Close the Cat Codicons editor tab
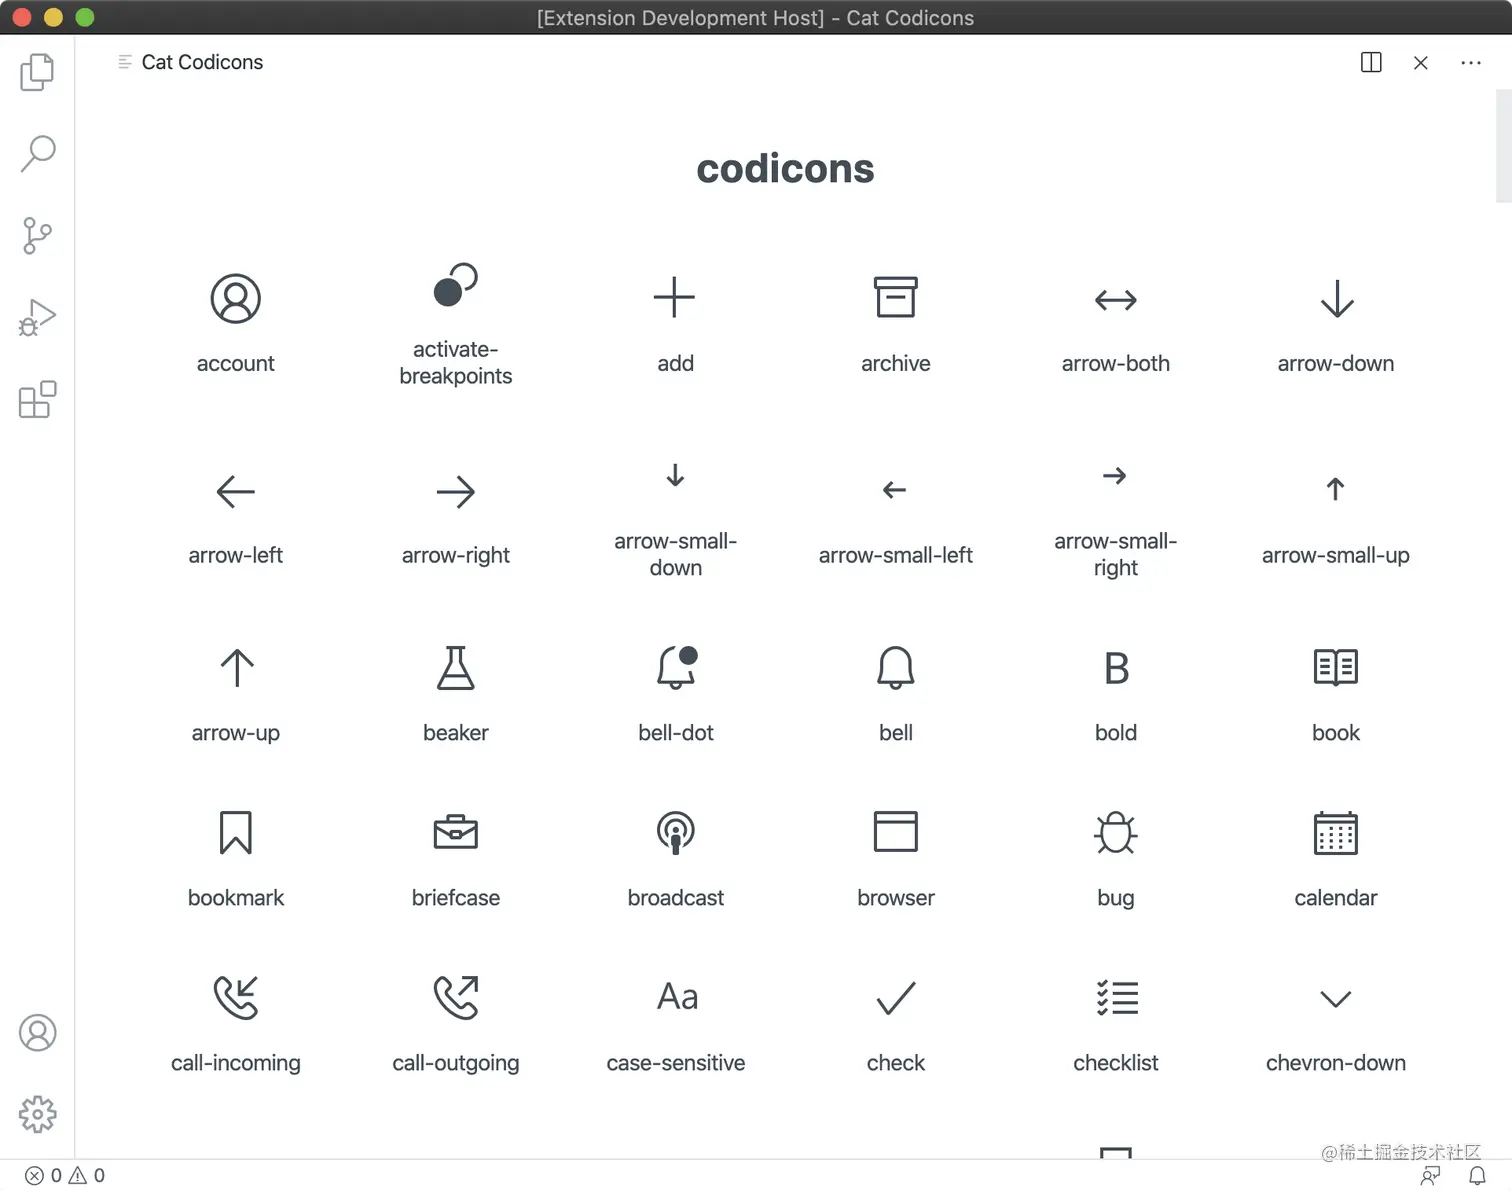This screenshot has height=1193, width=1512. pos(1421,62)
